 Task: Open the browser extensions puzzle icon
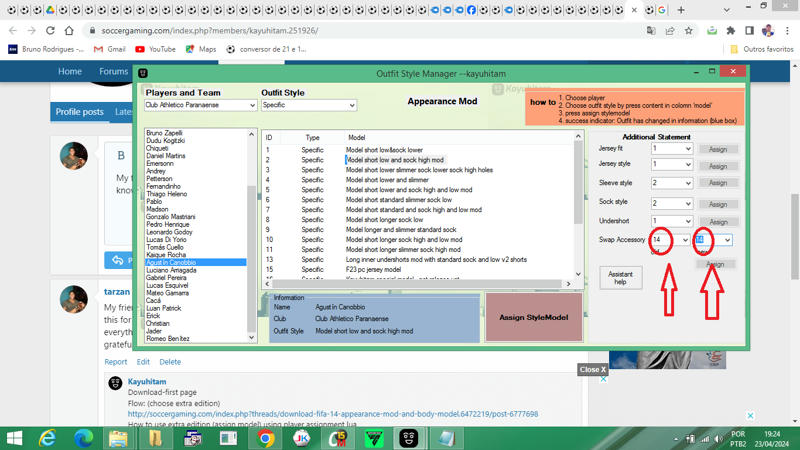730,31
